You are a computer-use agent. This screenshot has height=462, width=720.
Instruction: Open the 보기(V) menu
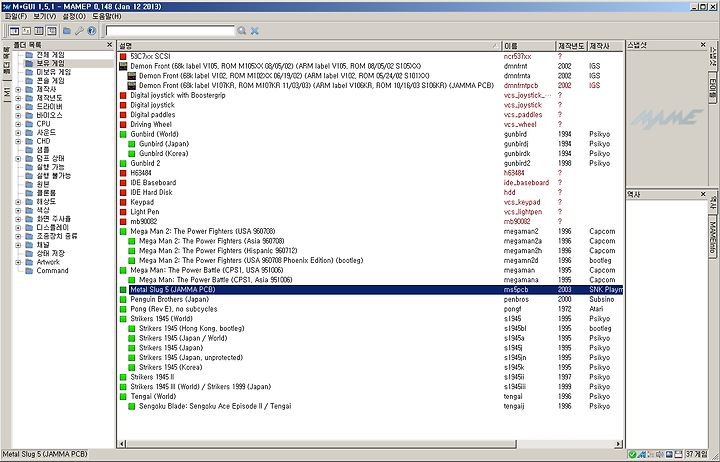click(45, 16)
